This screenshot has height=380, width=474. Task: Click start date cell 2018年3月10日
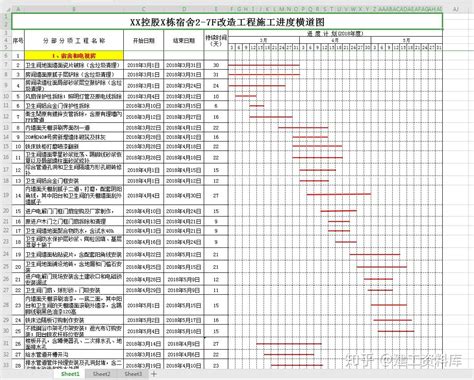tap(144, 106)
